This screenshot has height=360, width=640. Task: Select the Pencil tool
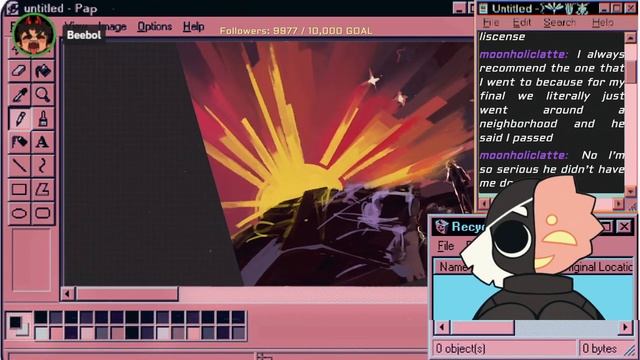pyautogui.click(x=19, y=118)
